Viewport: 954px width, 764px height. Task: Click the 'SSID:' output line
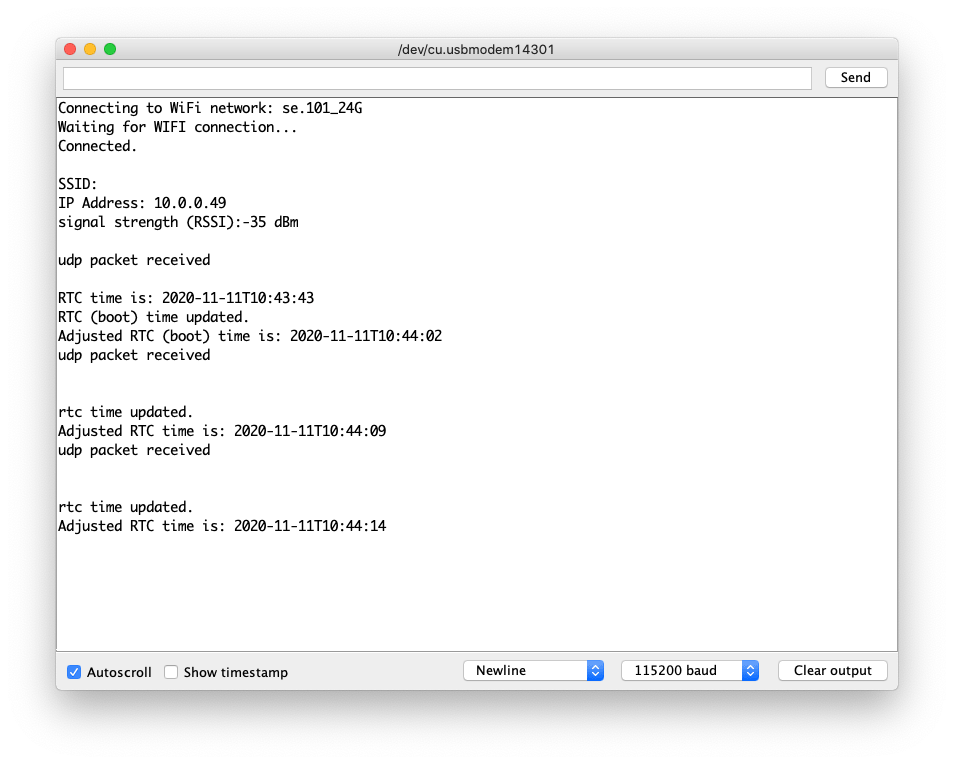coord(77,184)
